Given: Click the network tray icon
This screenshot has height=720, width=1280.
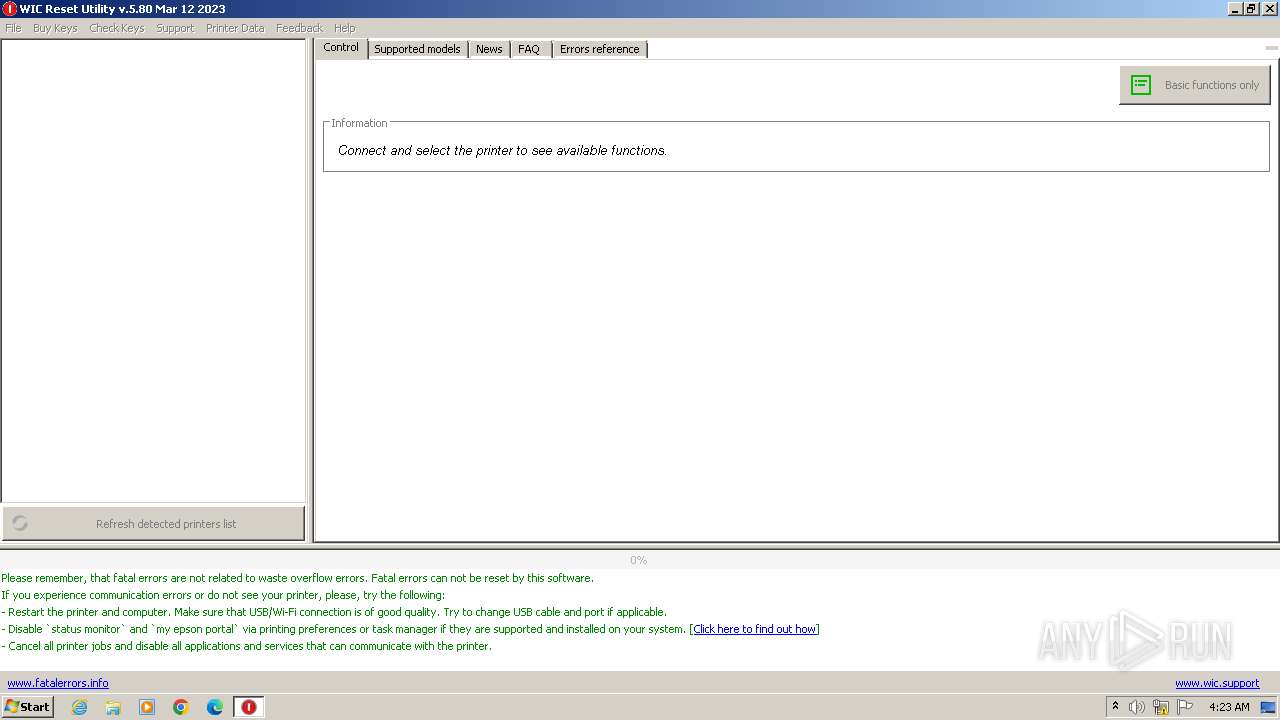Looking at the screenshot, I should [1161, 707].
